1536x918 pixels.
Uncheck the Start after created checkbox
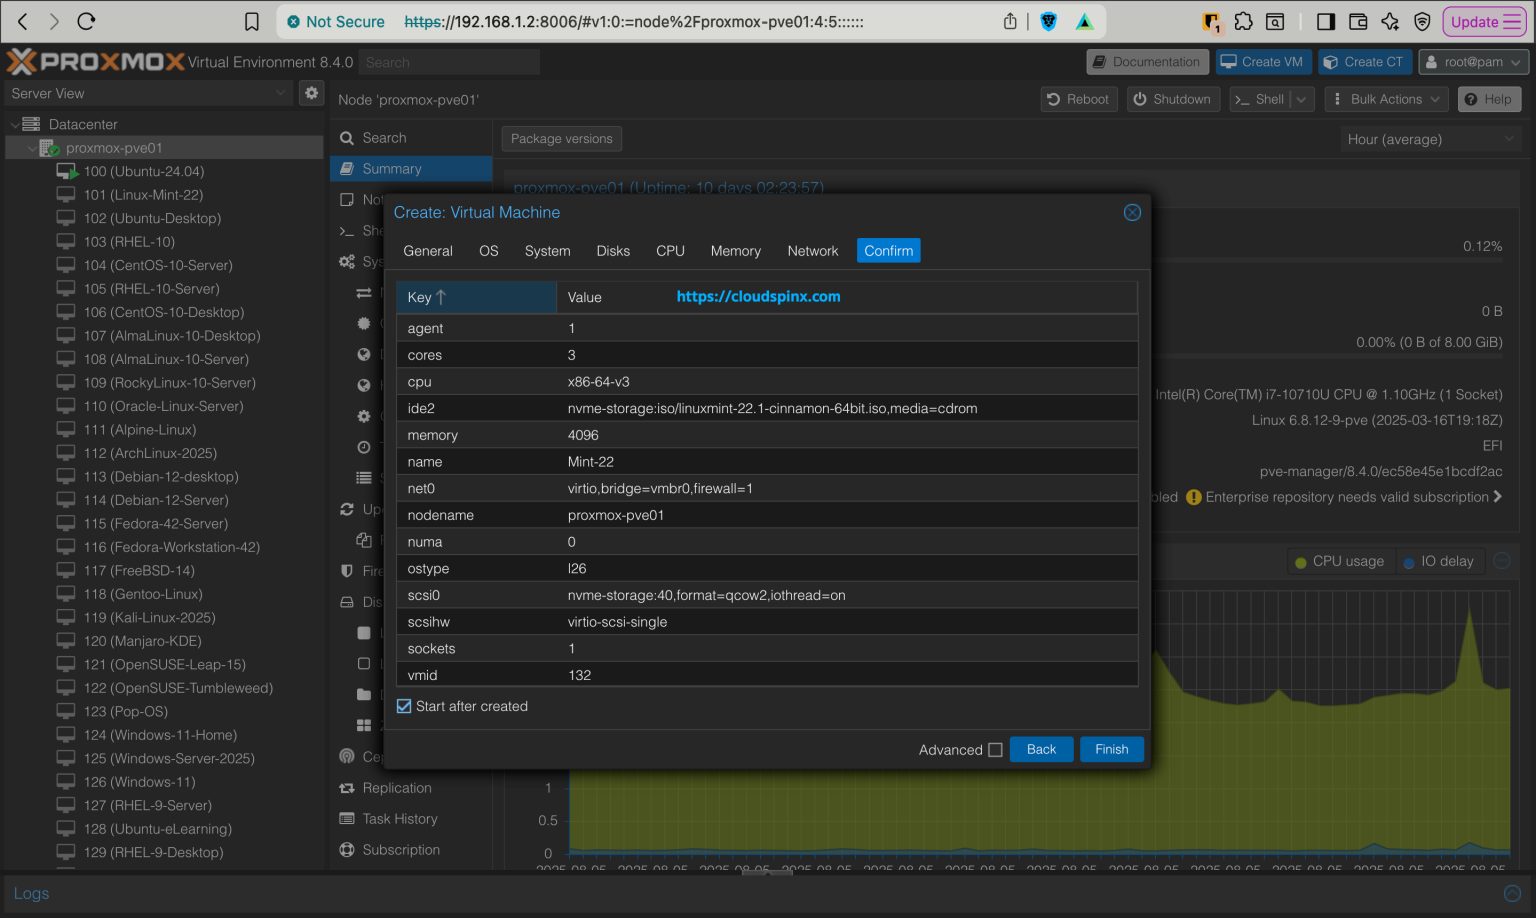coord(404,706)
